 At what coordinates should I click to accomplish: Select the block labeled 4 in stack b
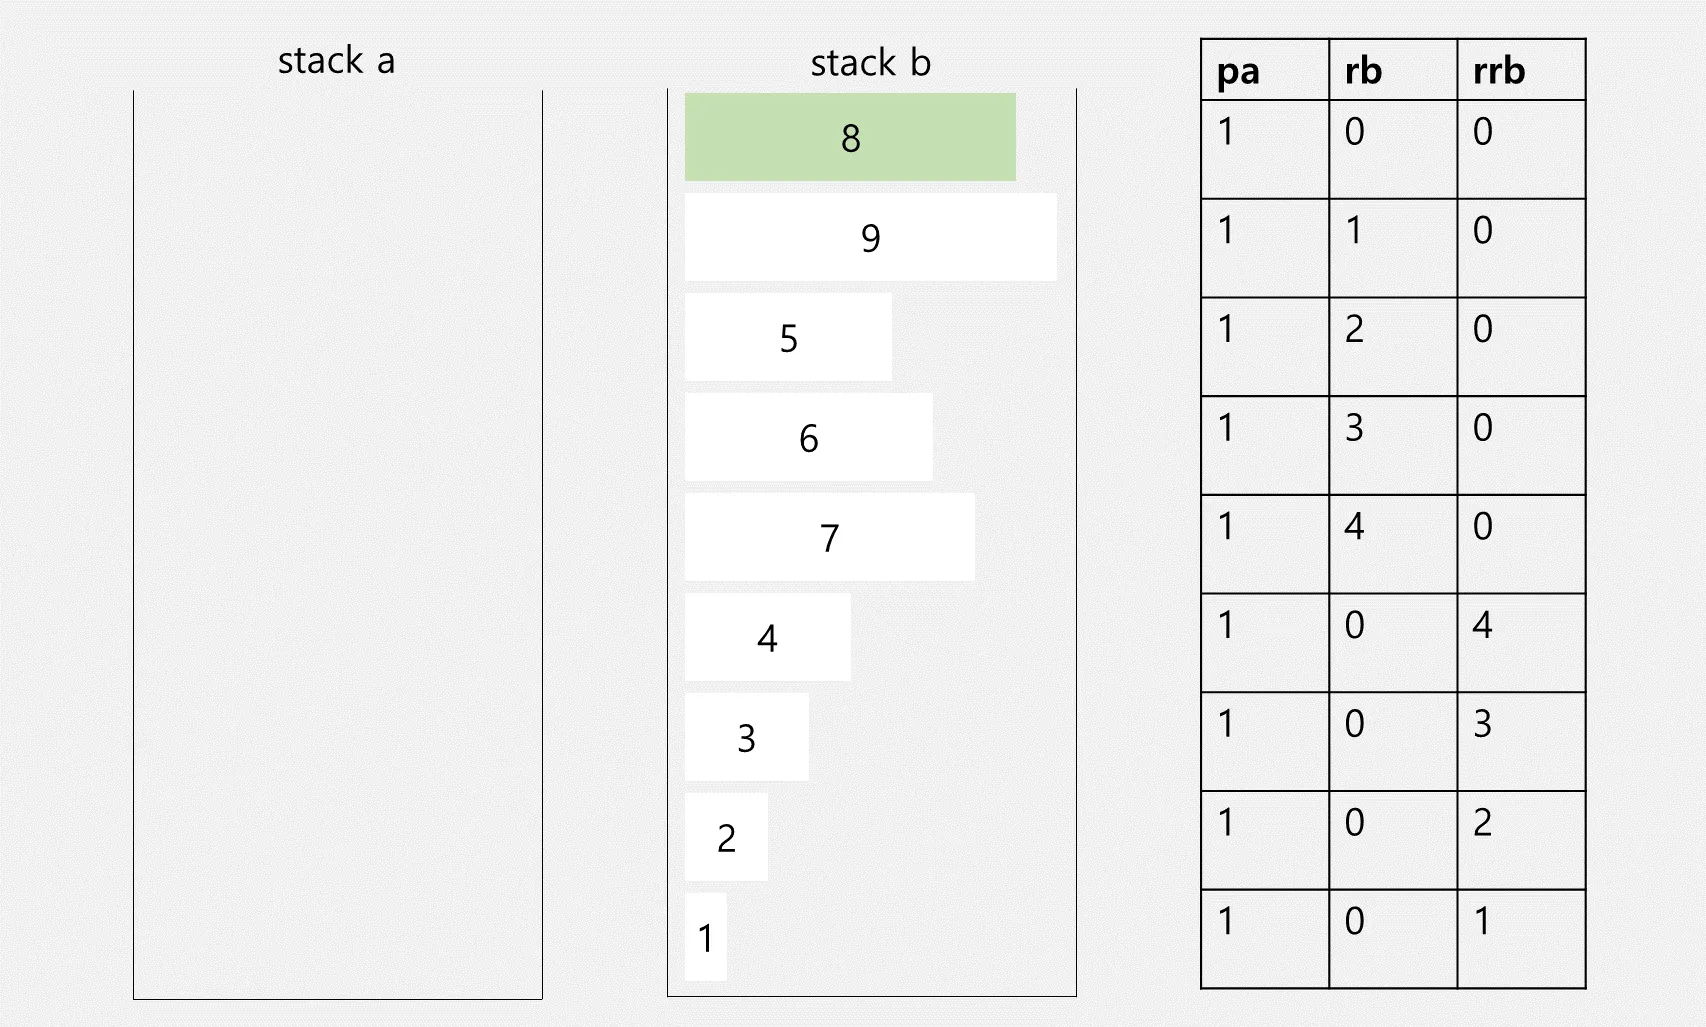pos(767,637)
